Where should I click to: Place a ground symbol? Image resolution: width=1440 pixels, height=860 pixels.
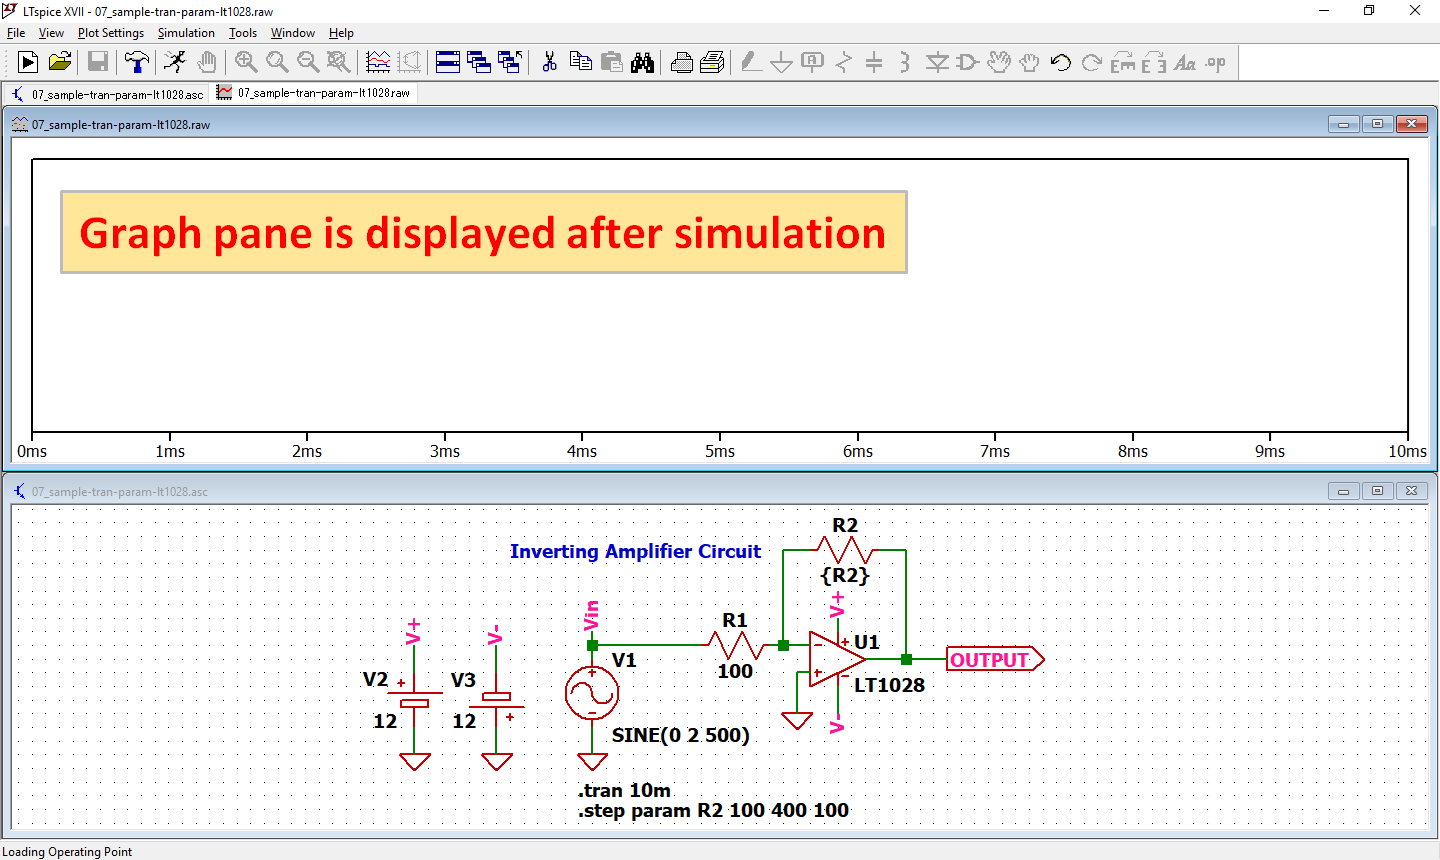(x=782, y=62)
